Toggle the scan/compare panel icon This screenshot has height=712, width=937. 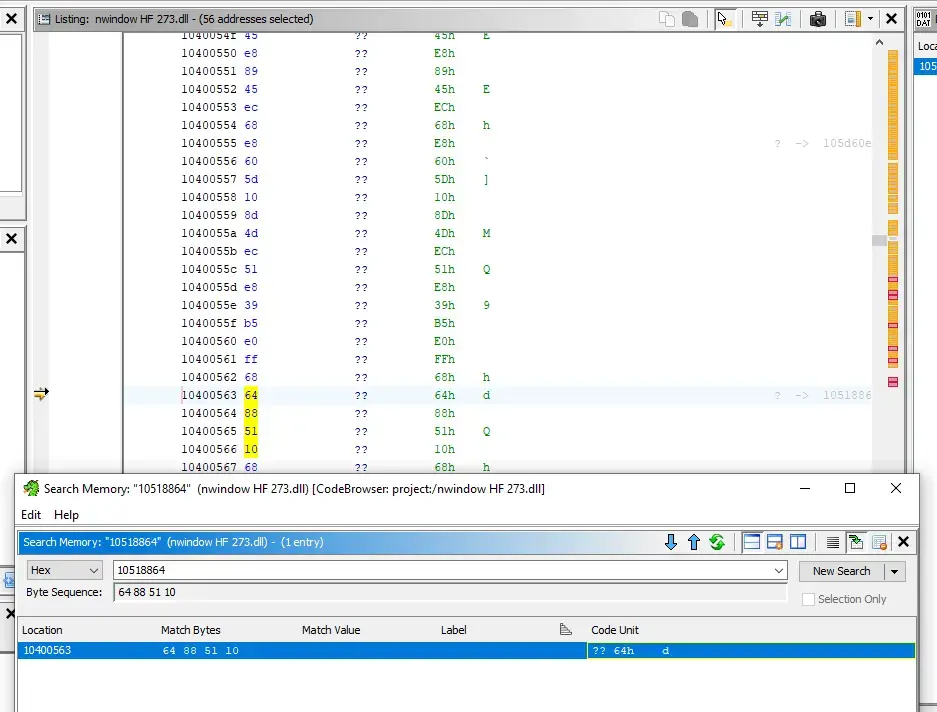(774, 542)
